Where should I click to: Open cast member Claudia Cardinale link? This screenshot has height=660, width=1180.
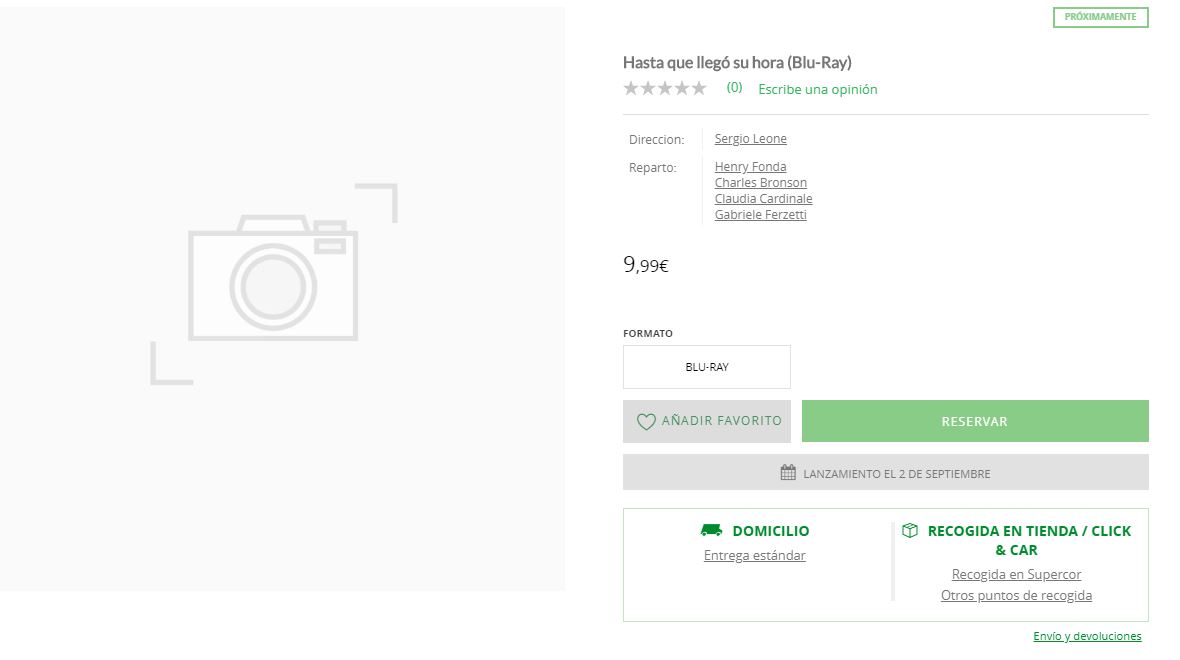[x=763, y=198]
